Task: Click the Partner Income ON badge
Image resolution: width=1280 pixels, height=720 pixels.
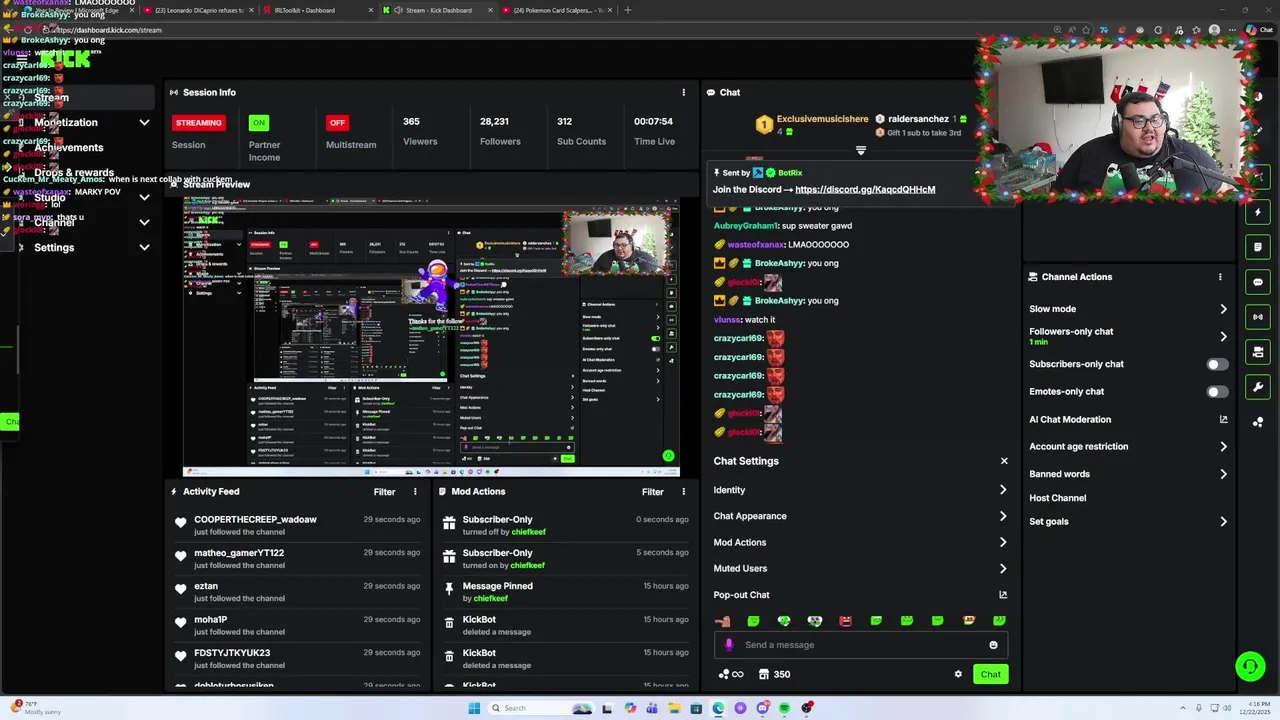Action: [259, 123]
